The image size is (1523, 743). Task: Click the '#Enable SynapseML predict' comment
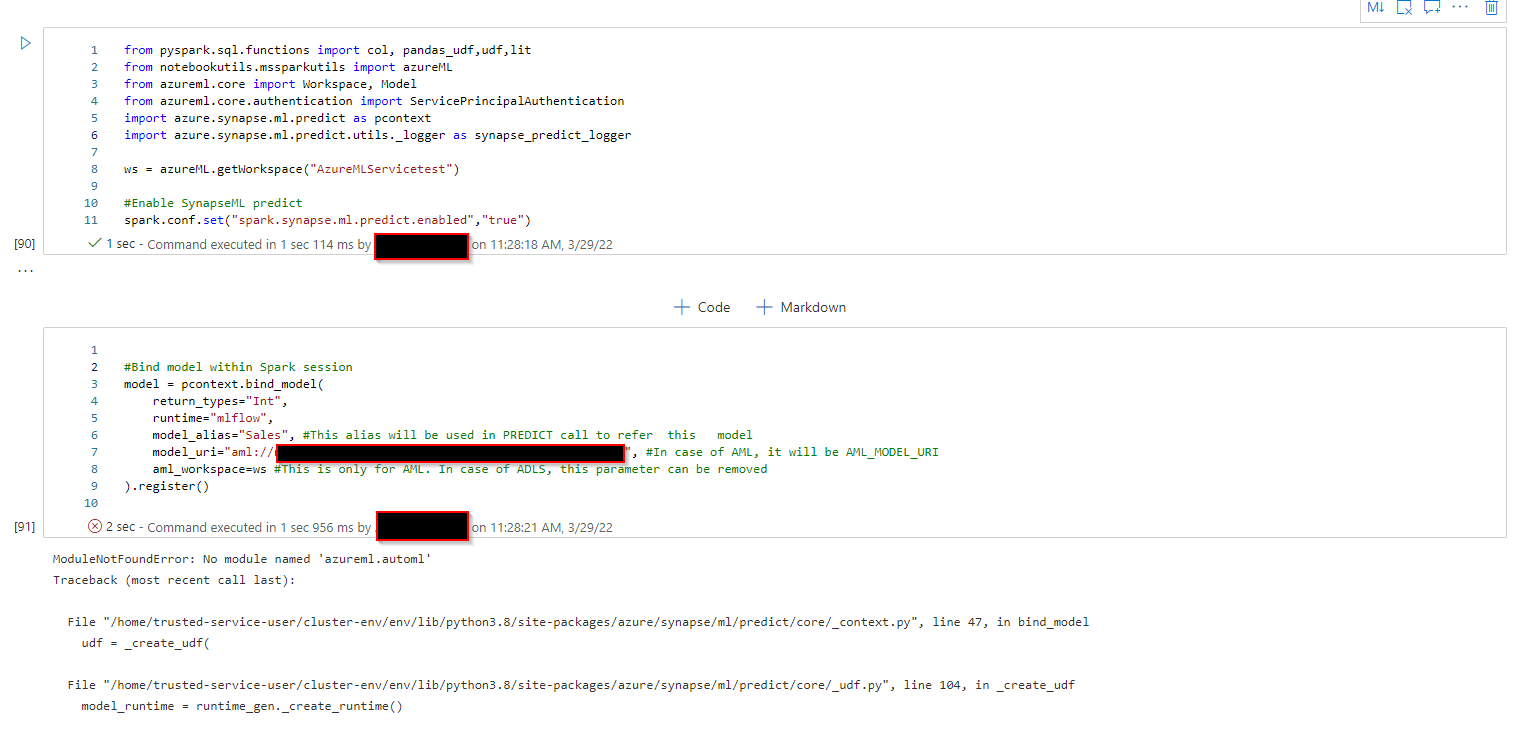click(x=213, y=203)
